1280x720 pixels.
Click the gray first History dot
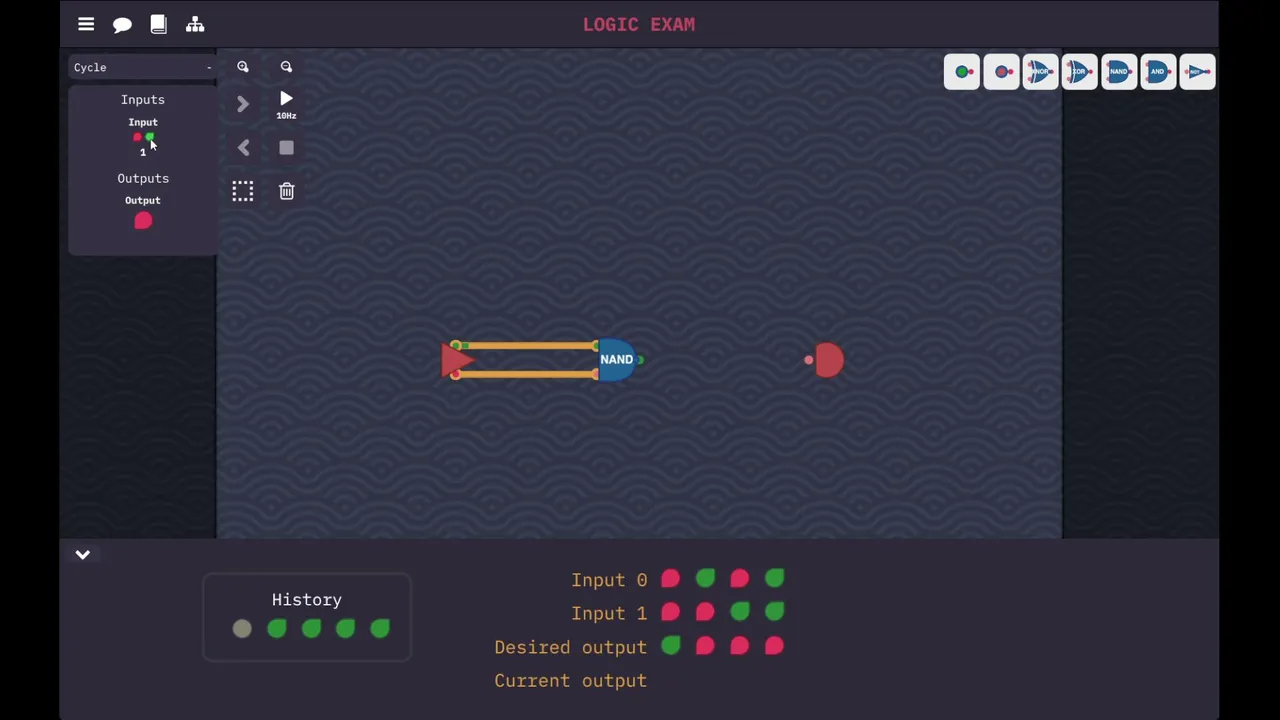tap(242, 628)
